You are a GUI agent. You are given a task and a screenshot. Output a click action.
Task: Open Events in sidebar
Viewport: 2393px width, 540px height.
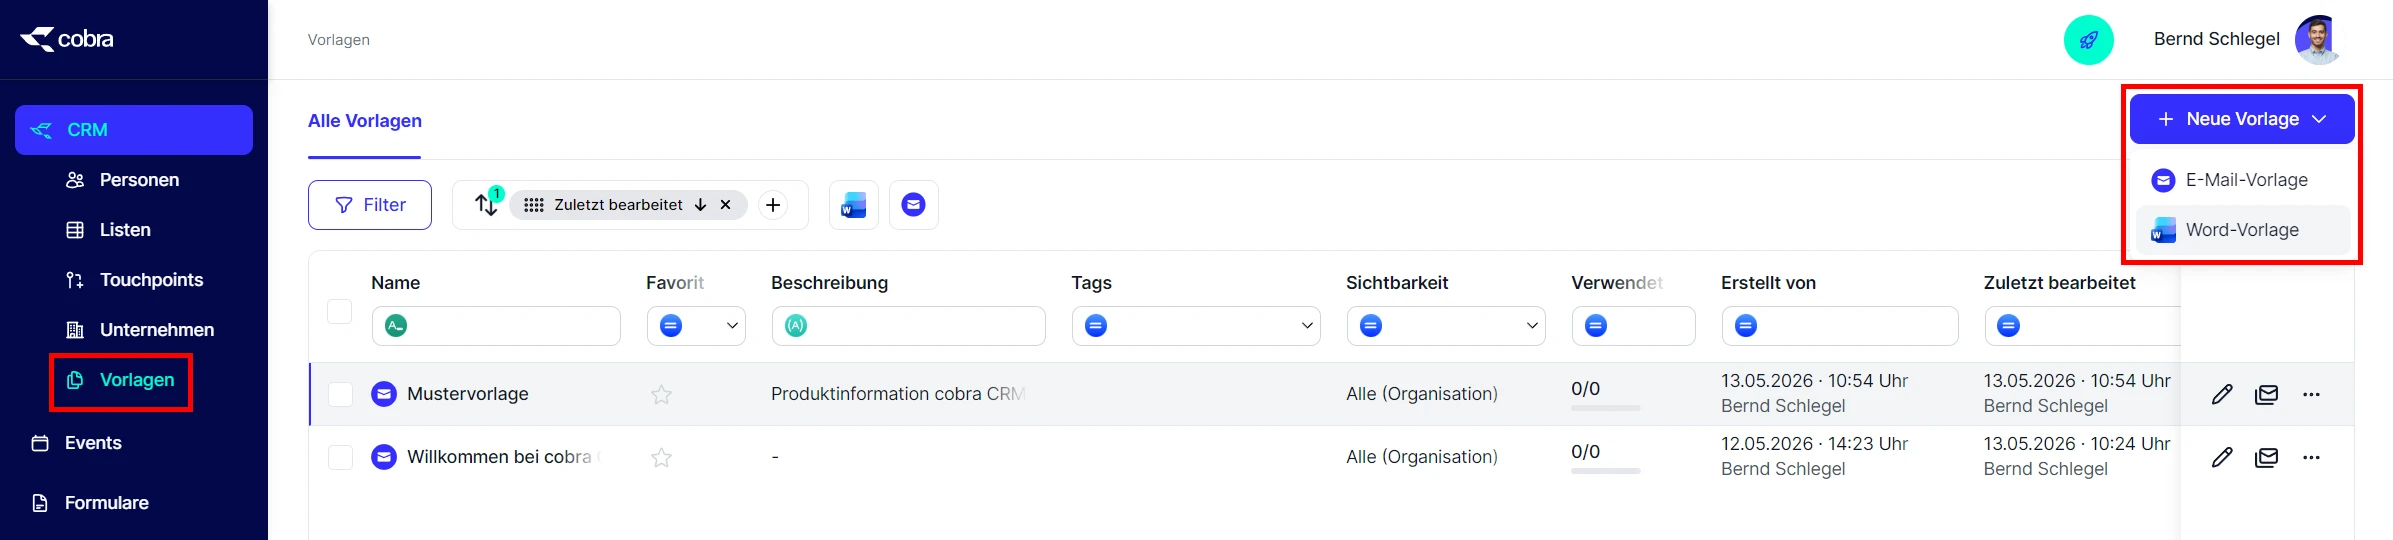[93, 443]
